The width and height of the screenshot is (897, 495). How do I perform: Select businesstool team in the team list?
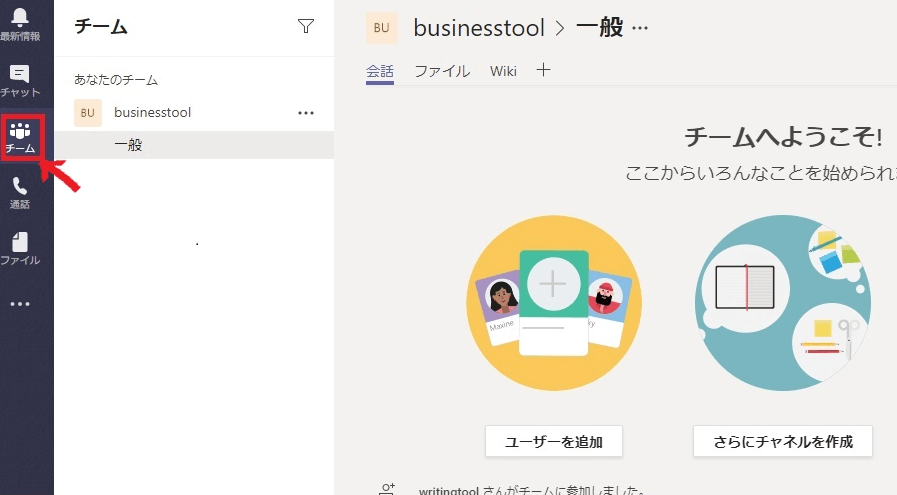click(x=152, y=113)
